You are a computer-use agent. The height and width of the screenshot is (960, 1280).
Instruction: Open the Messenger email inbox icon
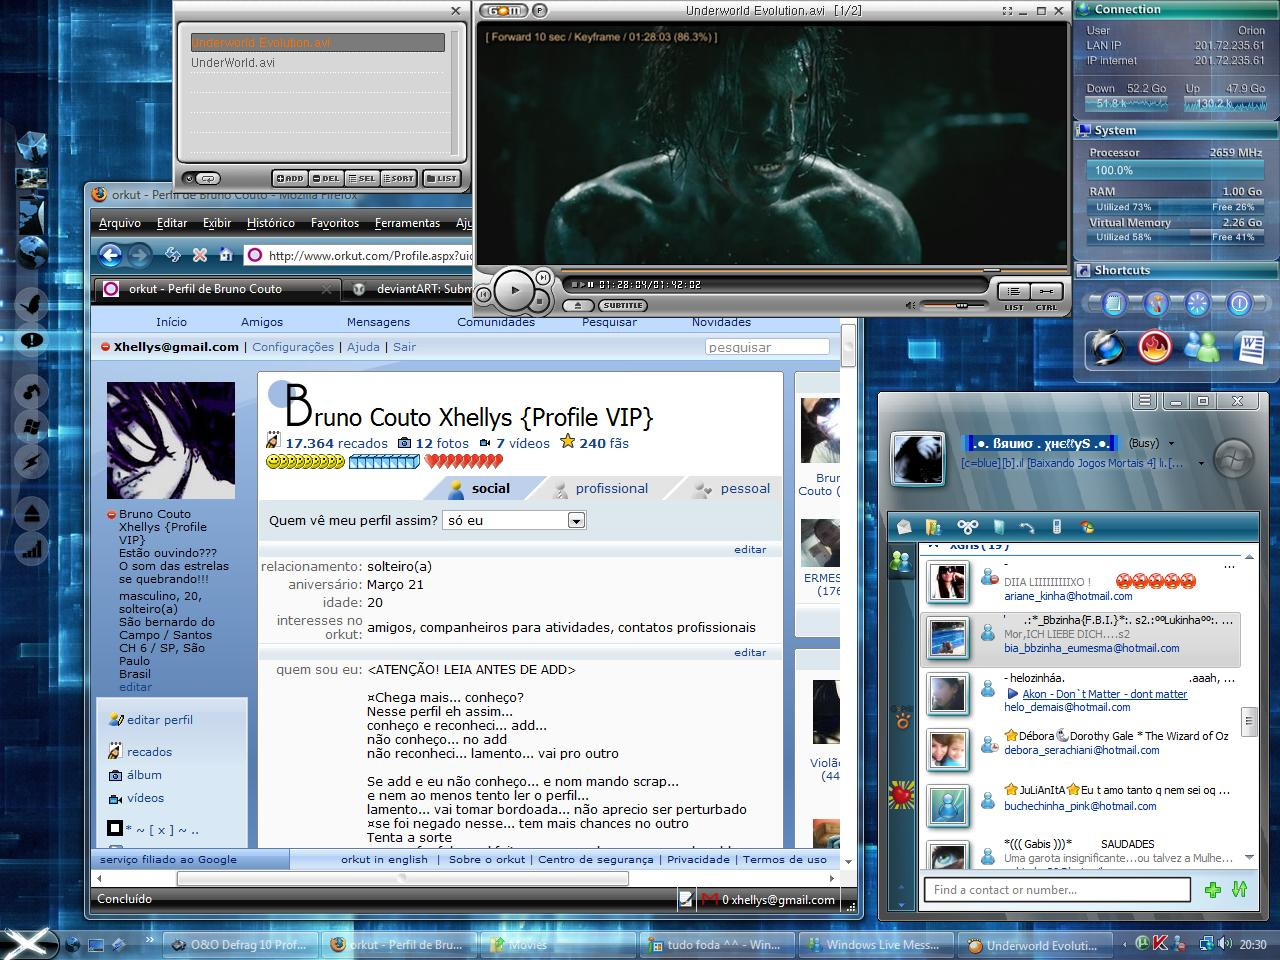[904, 527]
